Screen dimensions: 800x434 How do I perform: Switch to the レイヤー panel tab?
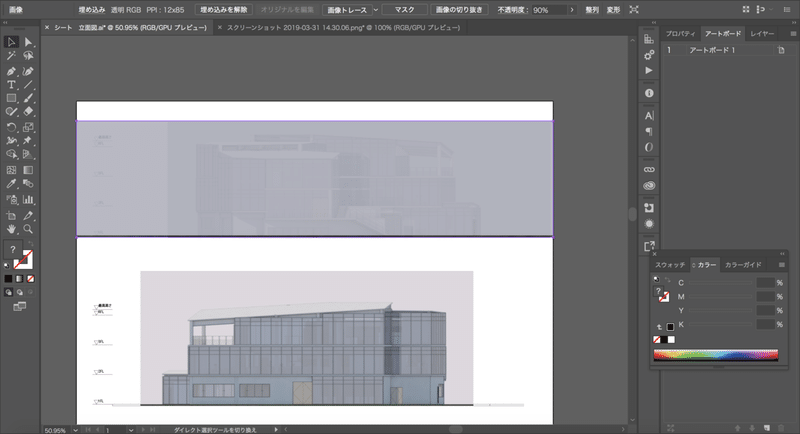tap(762, 34)
